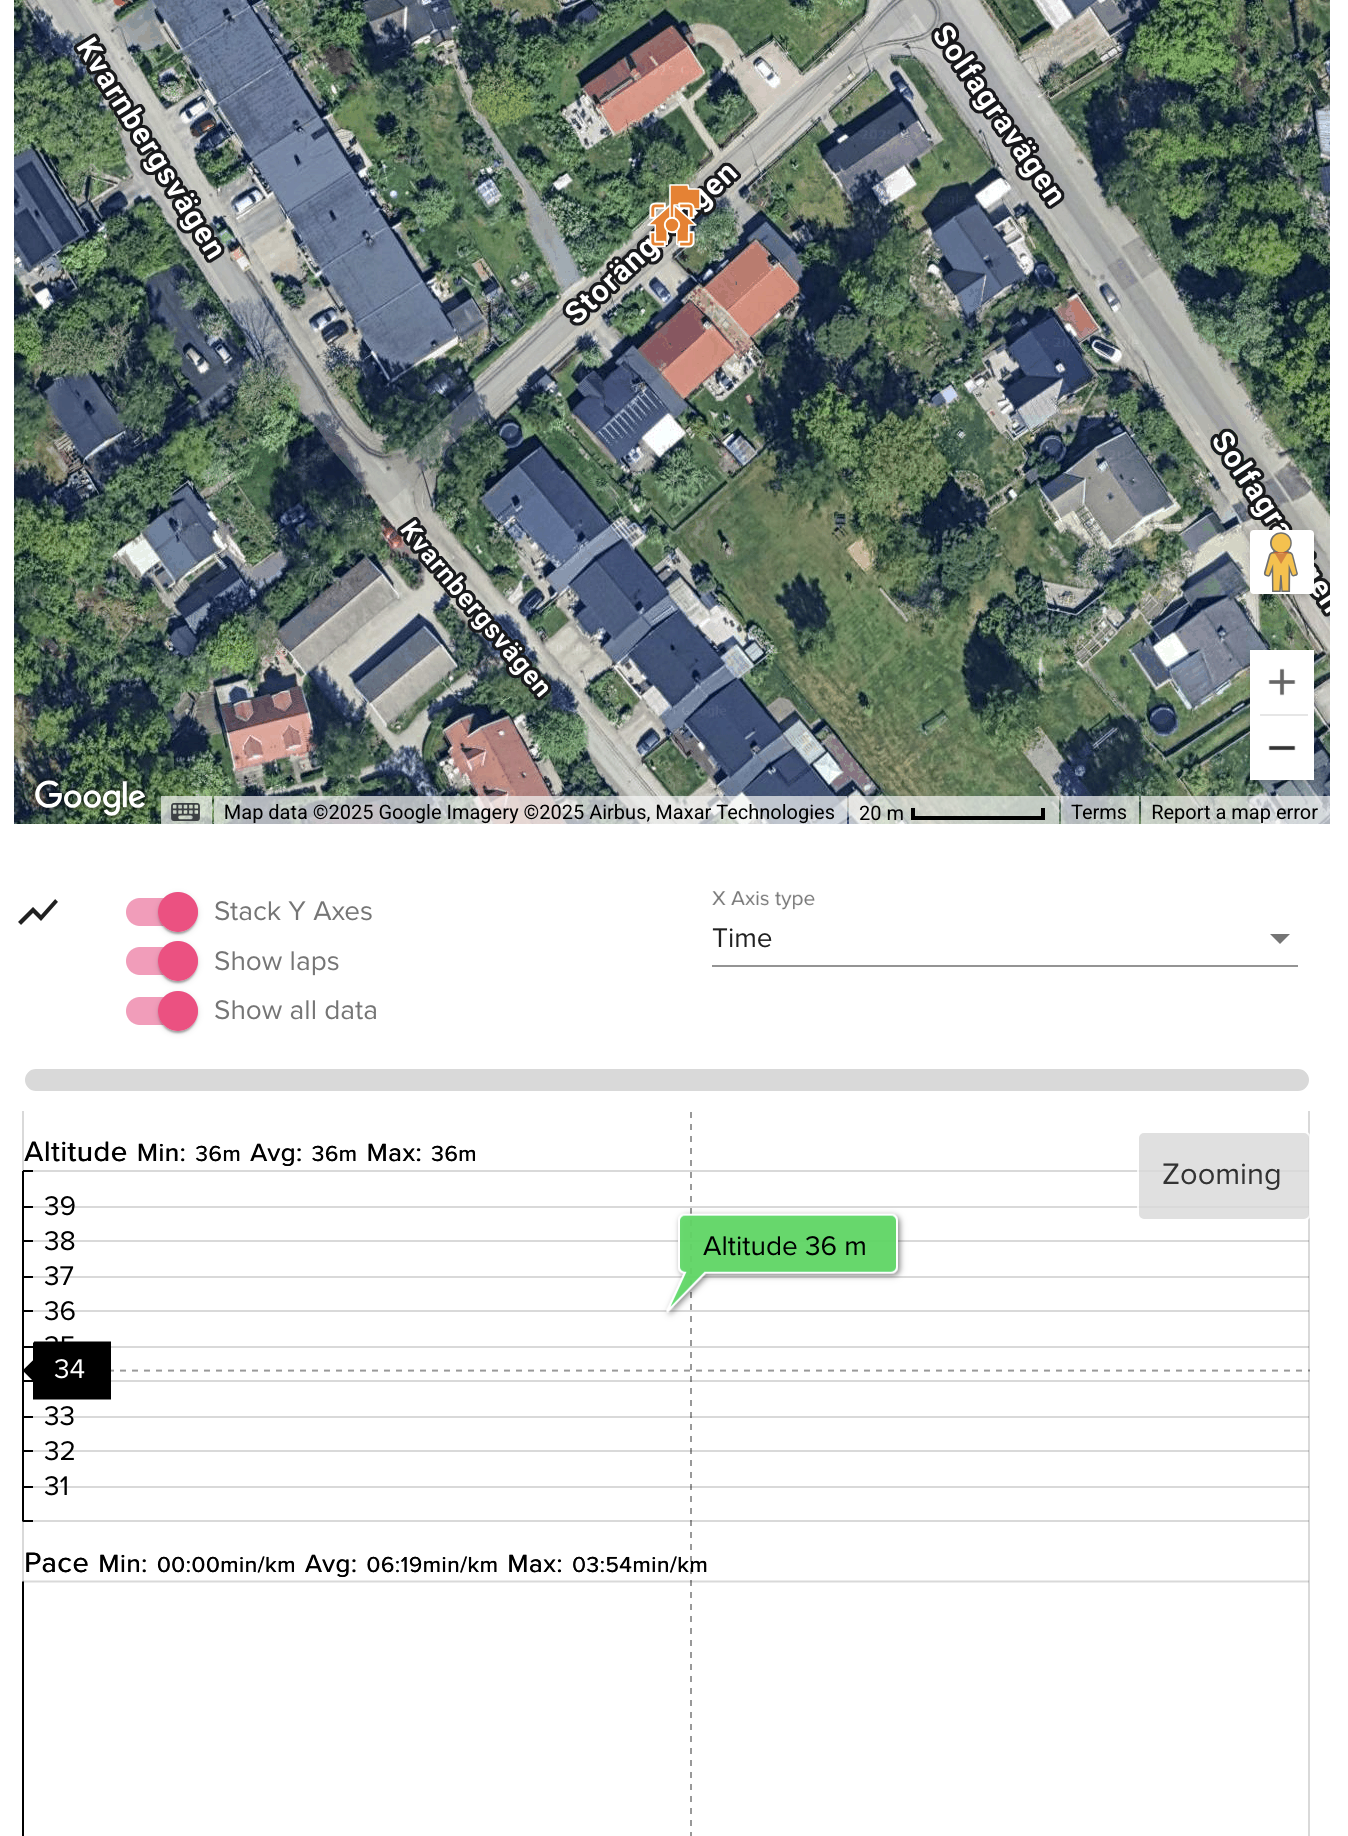Image resolution: width=1348 pixels, height=1836 pixels.
Task: Zoom out on the map
Action: pos(1281,748)
